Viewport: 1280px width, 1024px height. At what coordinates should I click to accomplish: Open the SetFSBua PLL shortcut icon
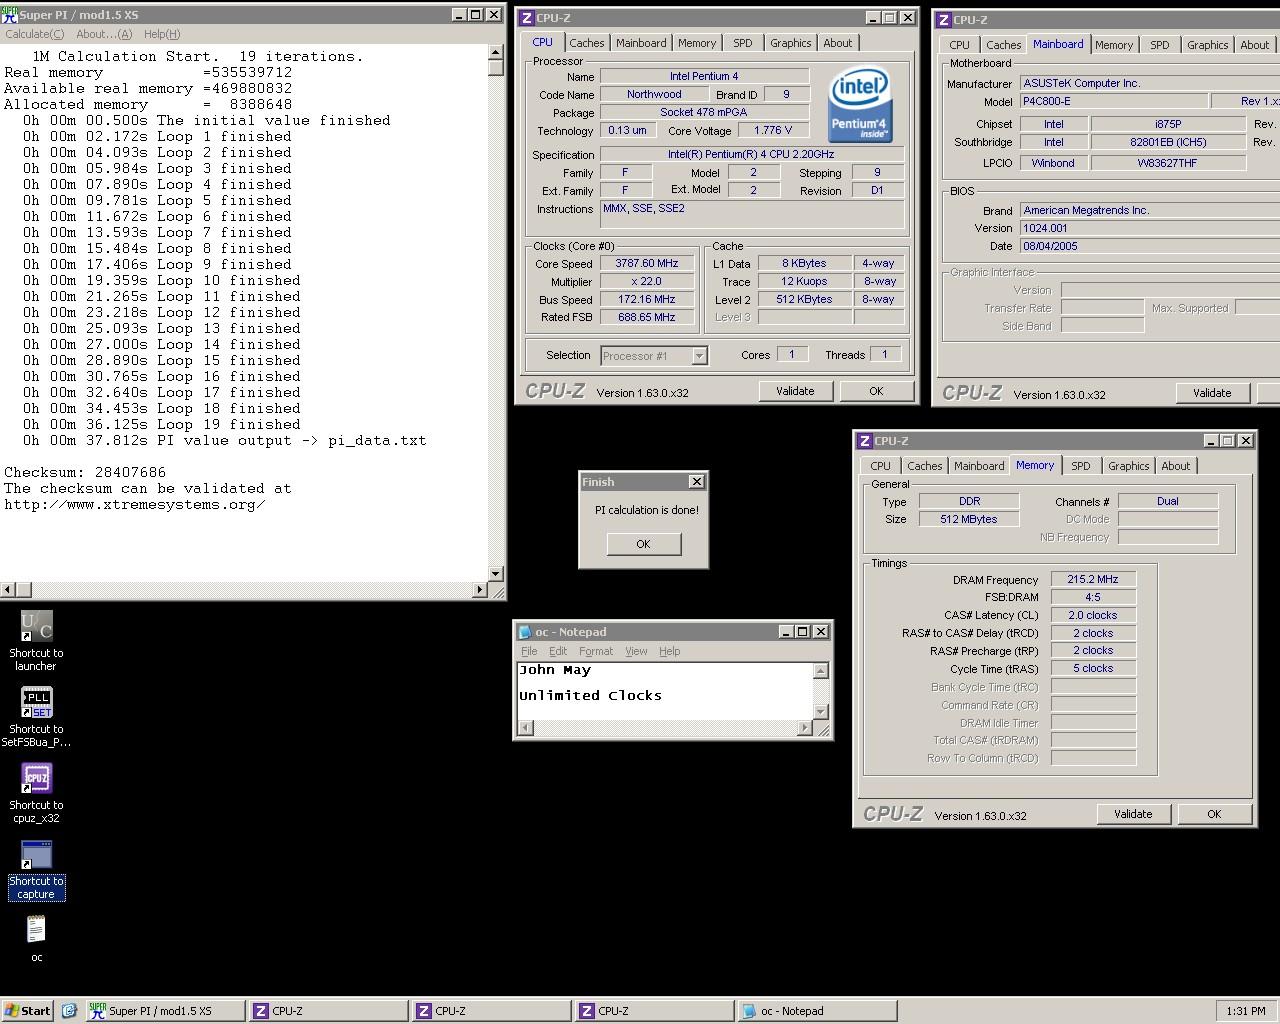[36, 717]
